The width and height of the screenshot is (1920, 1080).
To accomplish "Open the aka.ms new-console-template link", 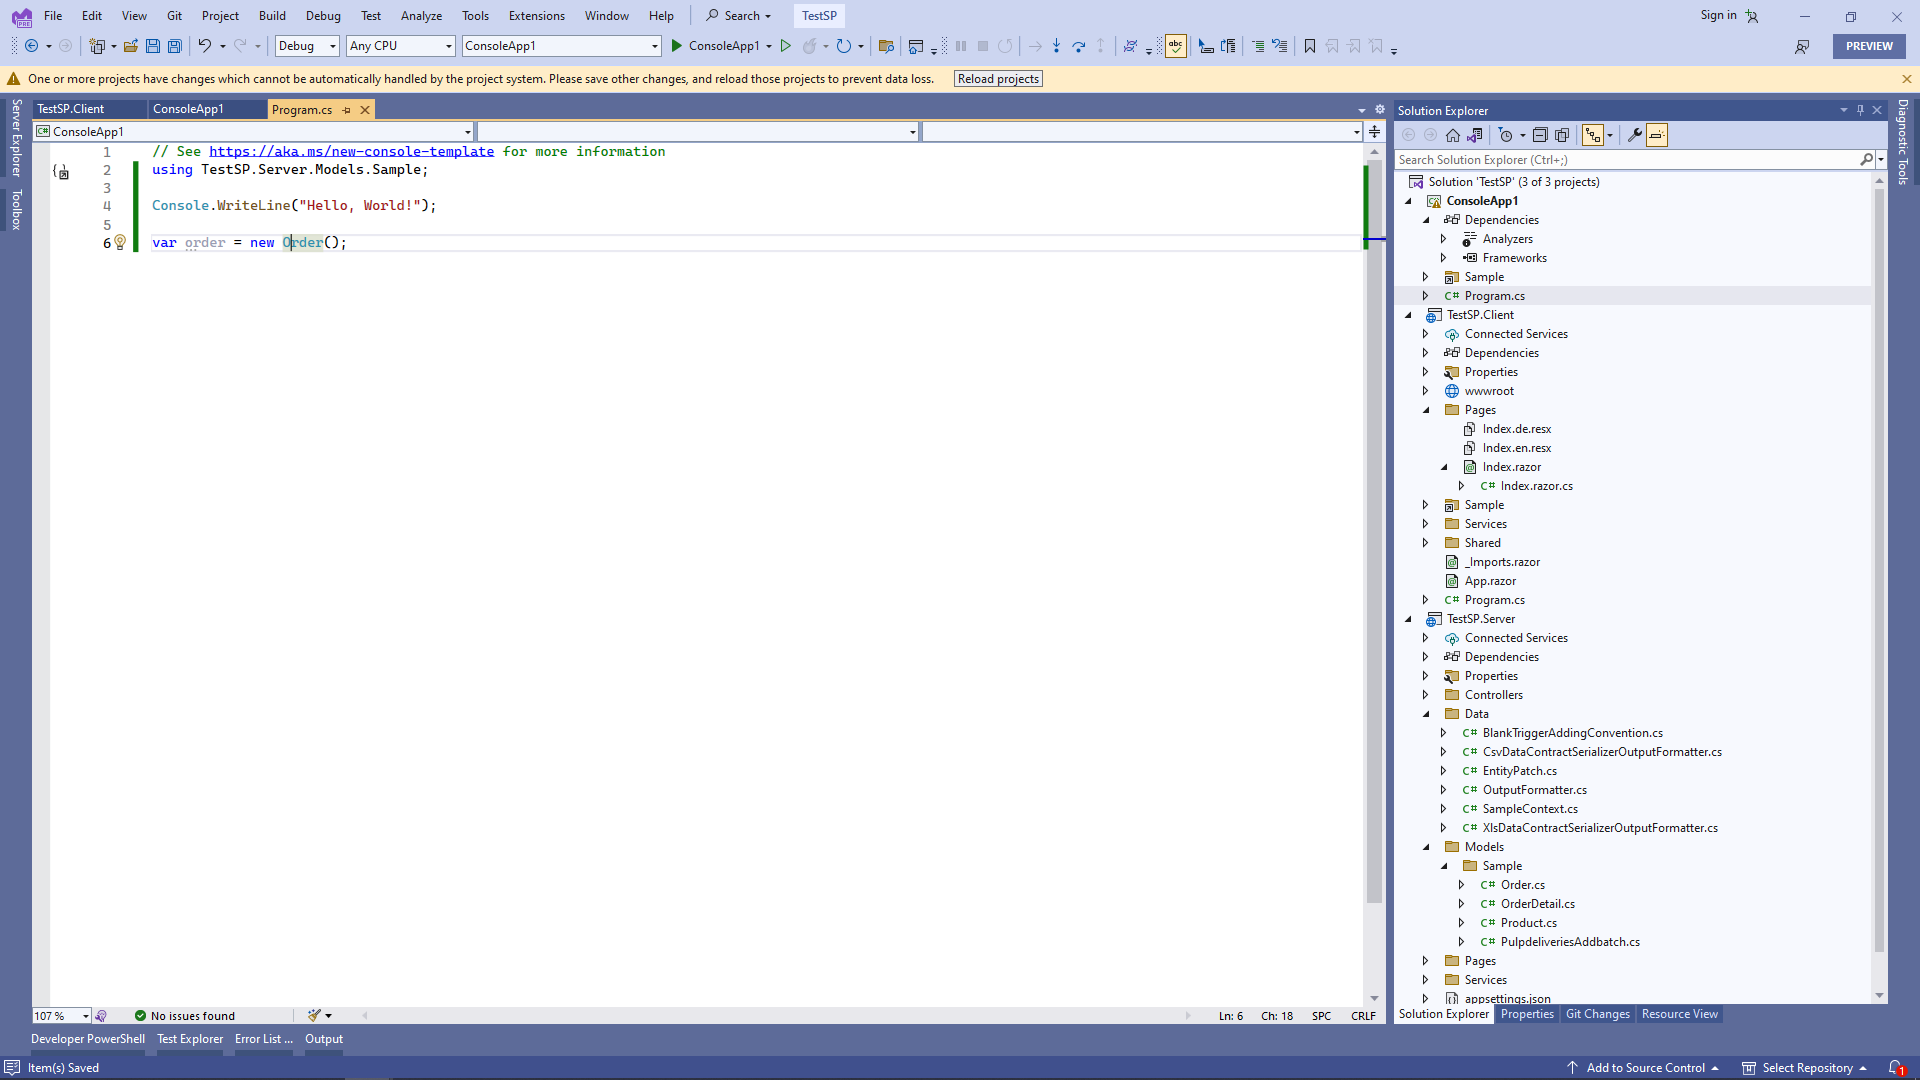I will click(x=351, y=151).
